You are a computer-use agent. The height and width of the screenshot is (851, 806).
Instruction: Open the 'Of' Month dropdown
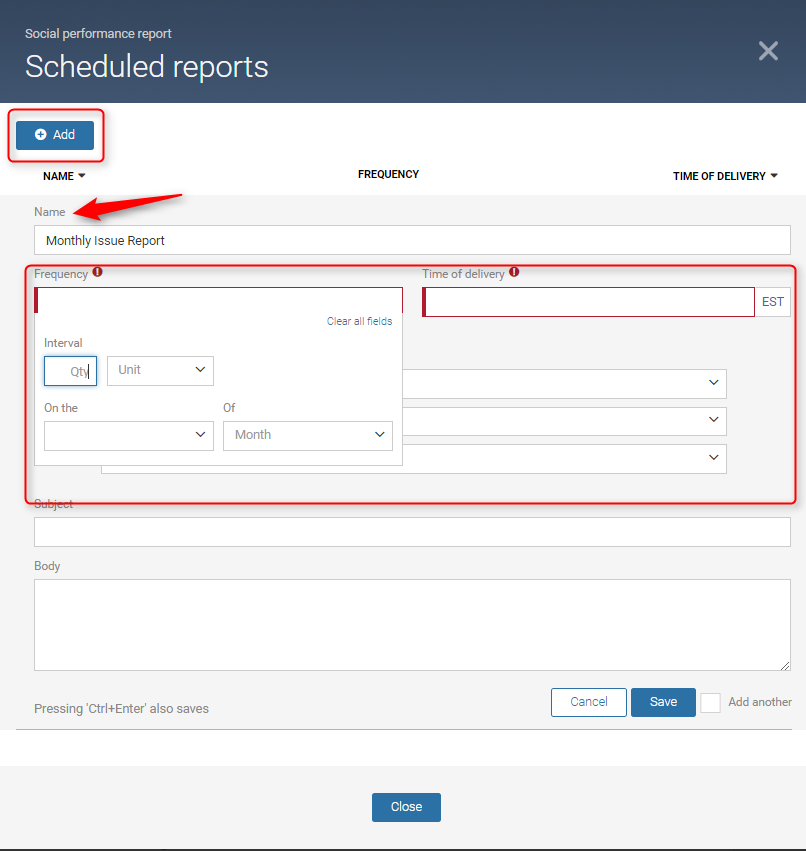[x=308, y=436]
